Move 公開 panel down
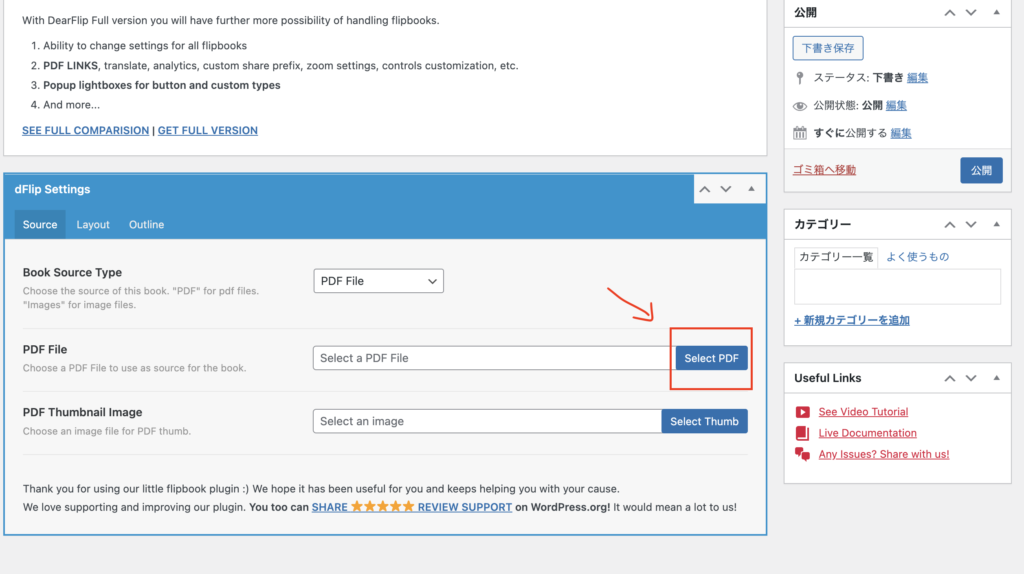The image size is (1024, 574). coord(971,12)
